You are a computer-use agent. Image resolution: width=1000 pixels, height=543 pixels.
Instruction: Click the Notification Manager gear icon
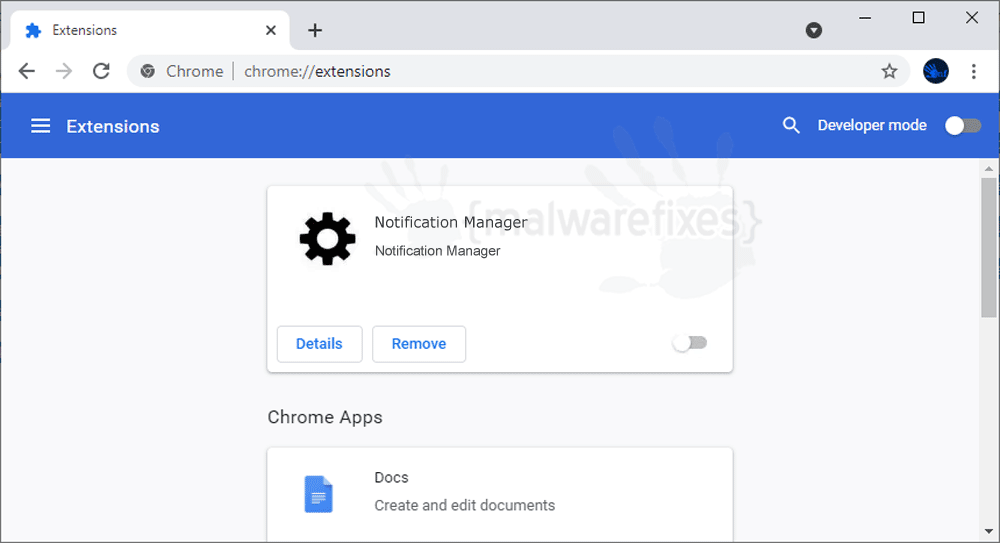point(327,239)
